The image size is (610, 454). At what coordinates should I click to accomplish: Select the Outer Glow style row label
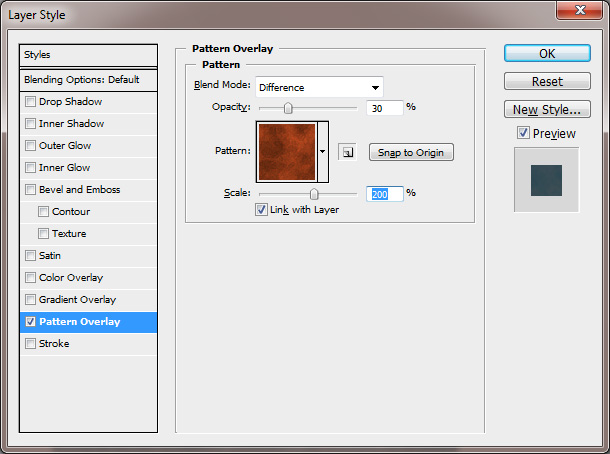[x=65, y=145]
